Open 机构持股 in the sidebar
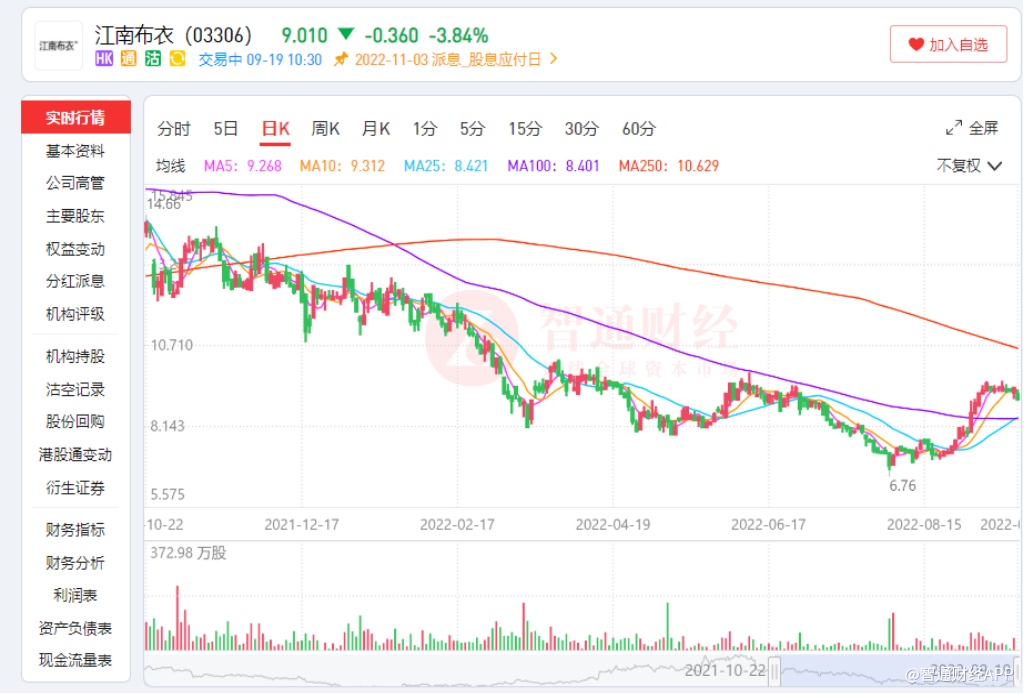 coord(75,356)
